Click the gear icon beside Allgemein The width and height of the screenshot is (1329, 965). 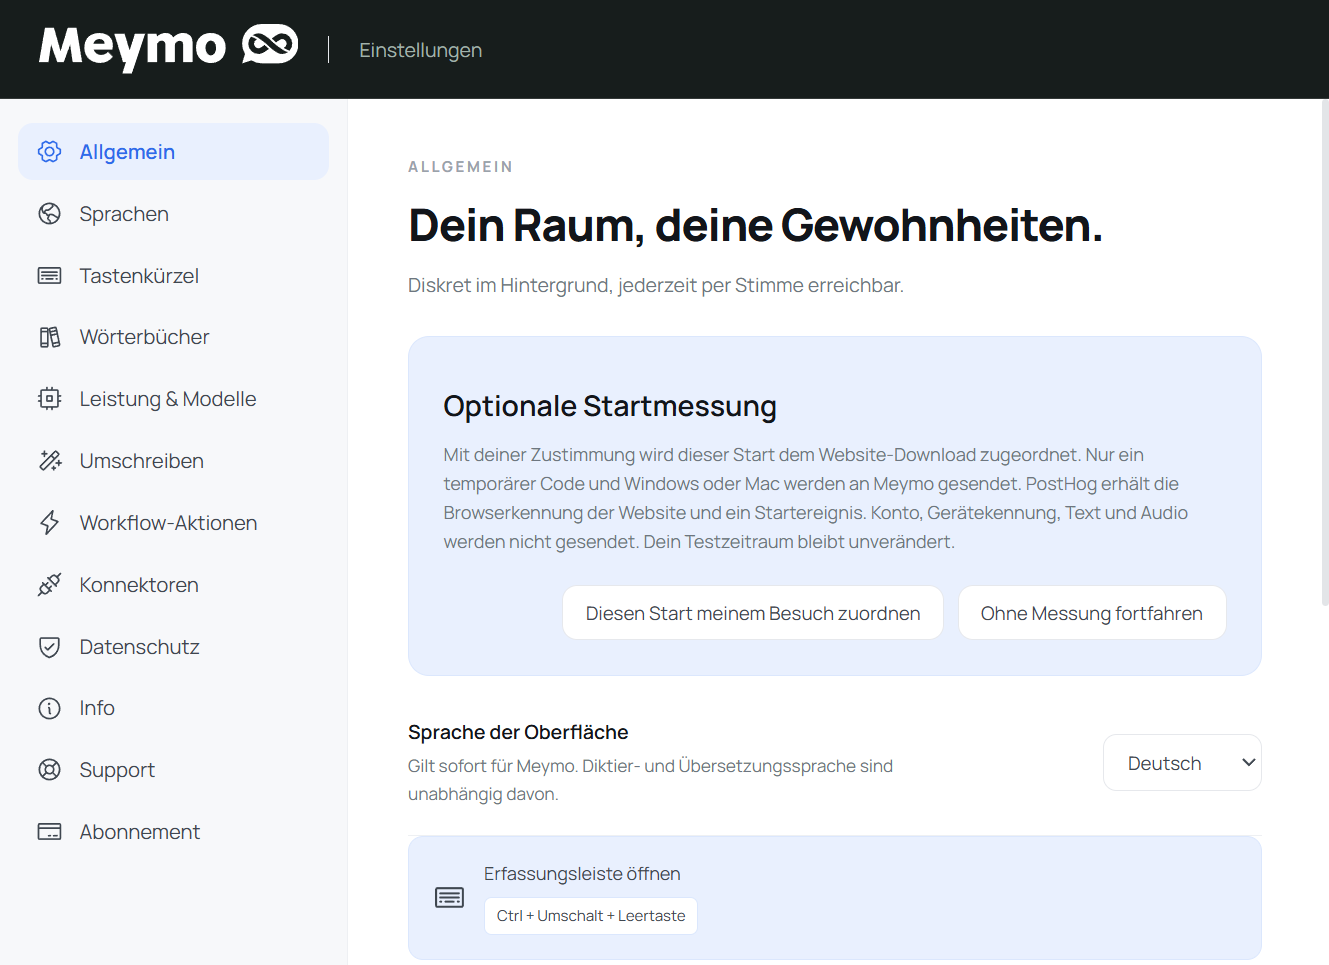tap(49, 152)
